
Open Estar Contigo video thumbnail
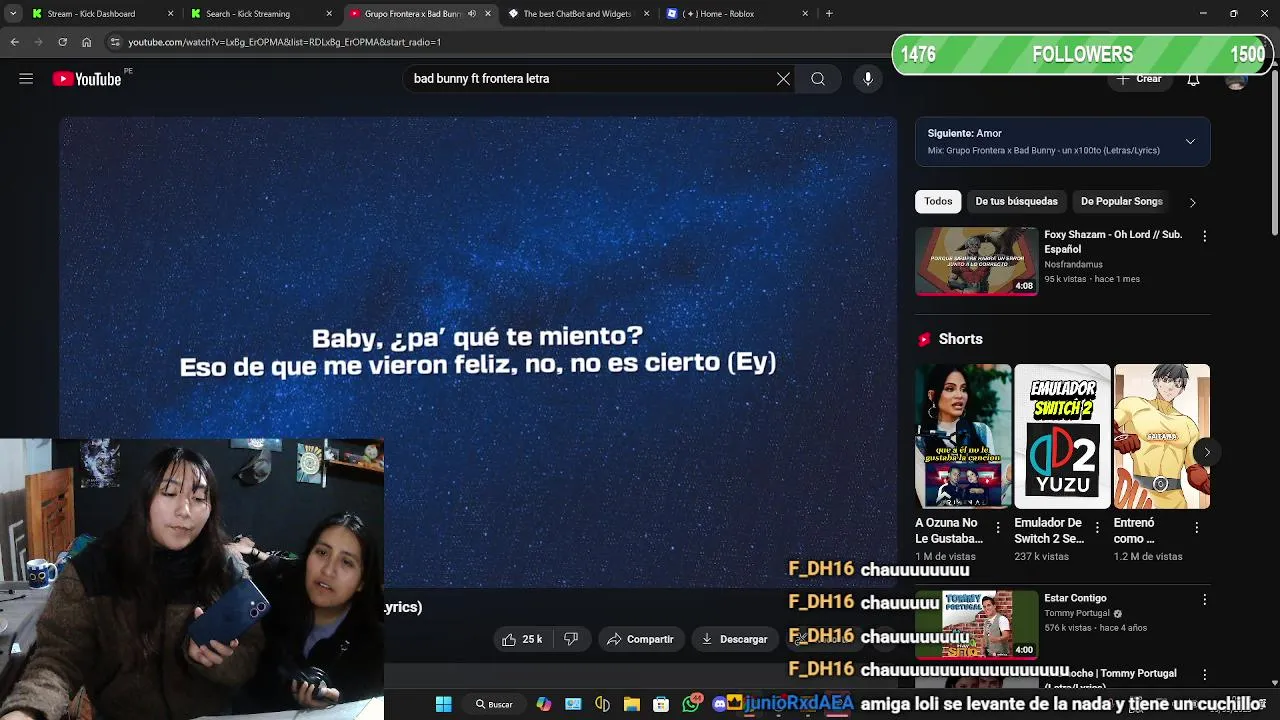[x=976, y=624]
